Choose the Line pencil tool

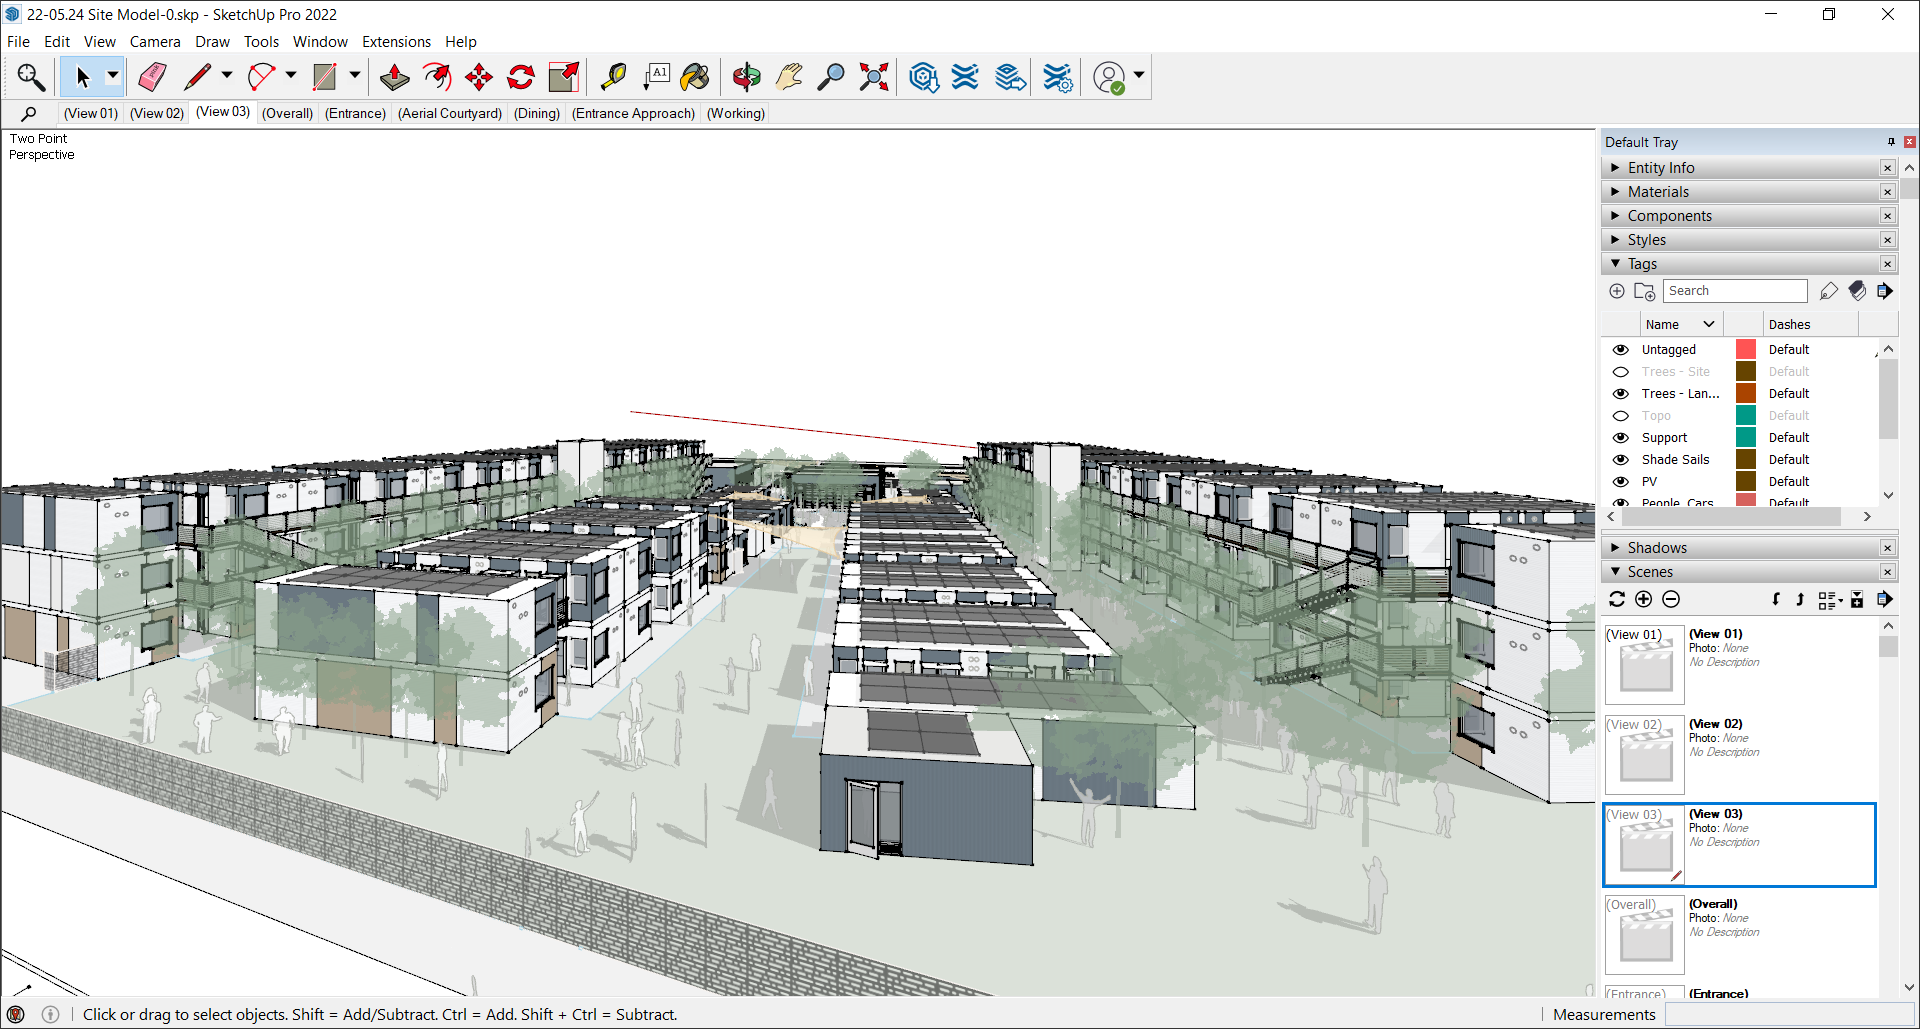pos(197,77)
